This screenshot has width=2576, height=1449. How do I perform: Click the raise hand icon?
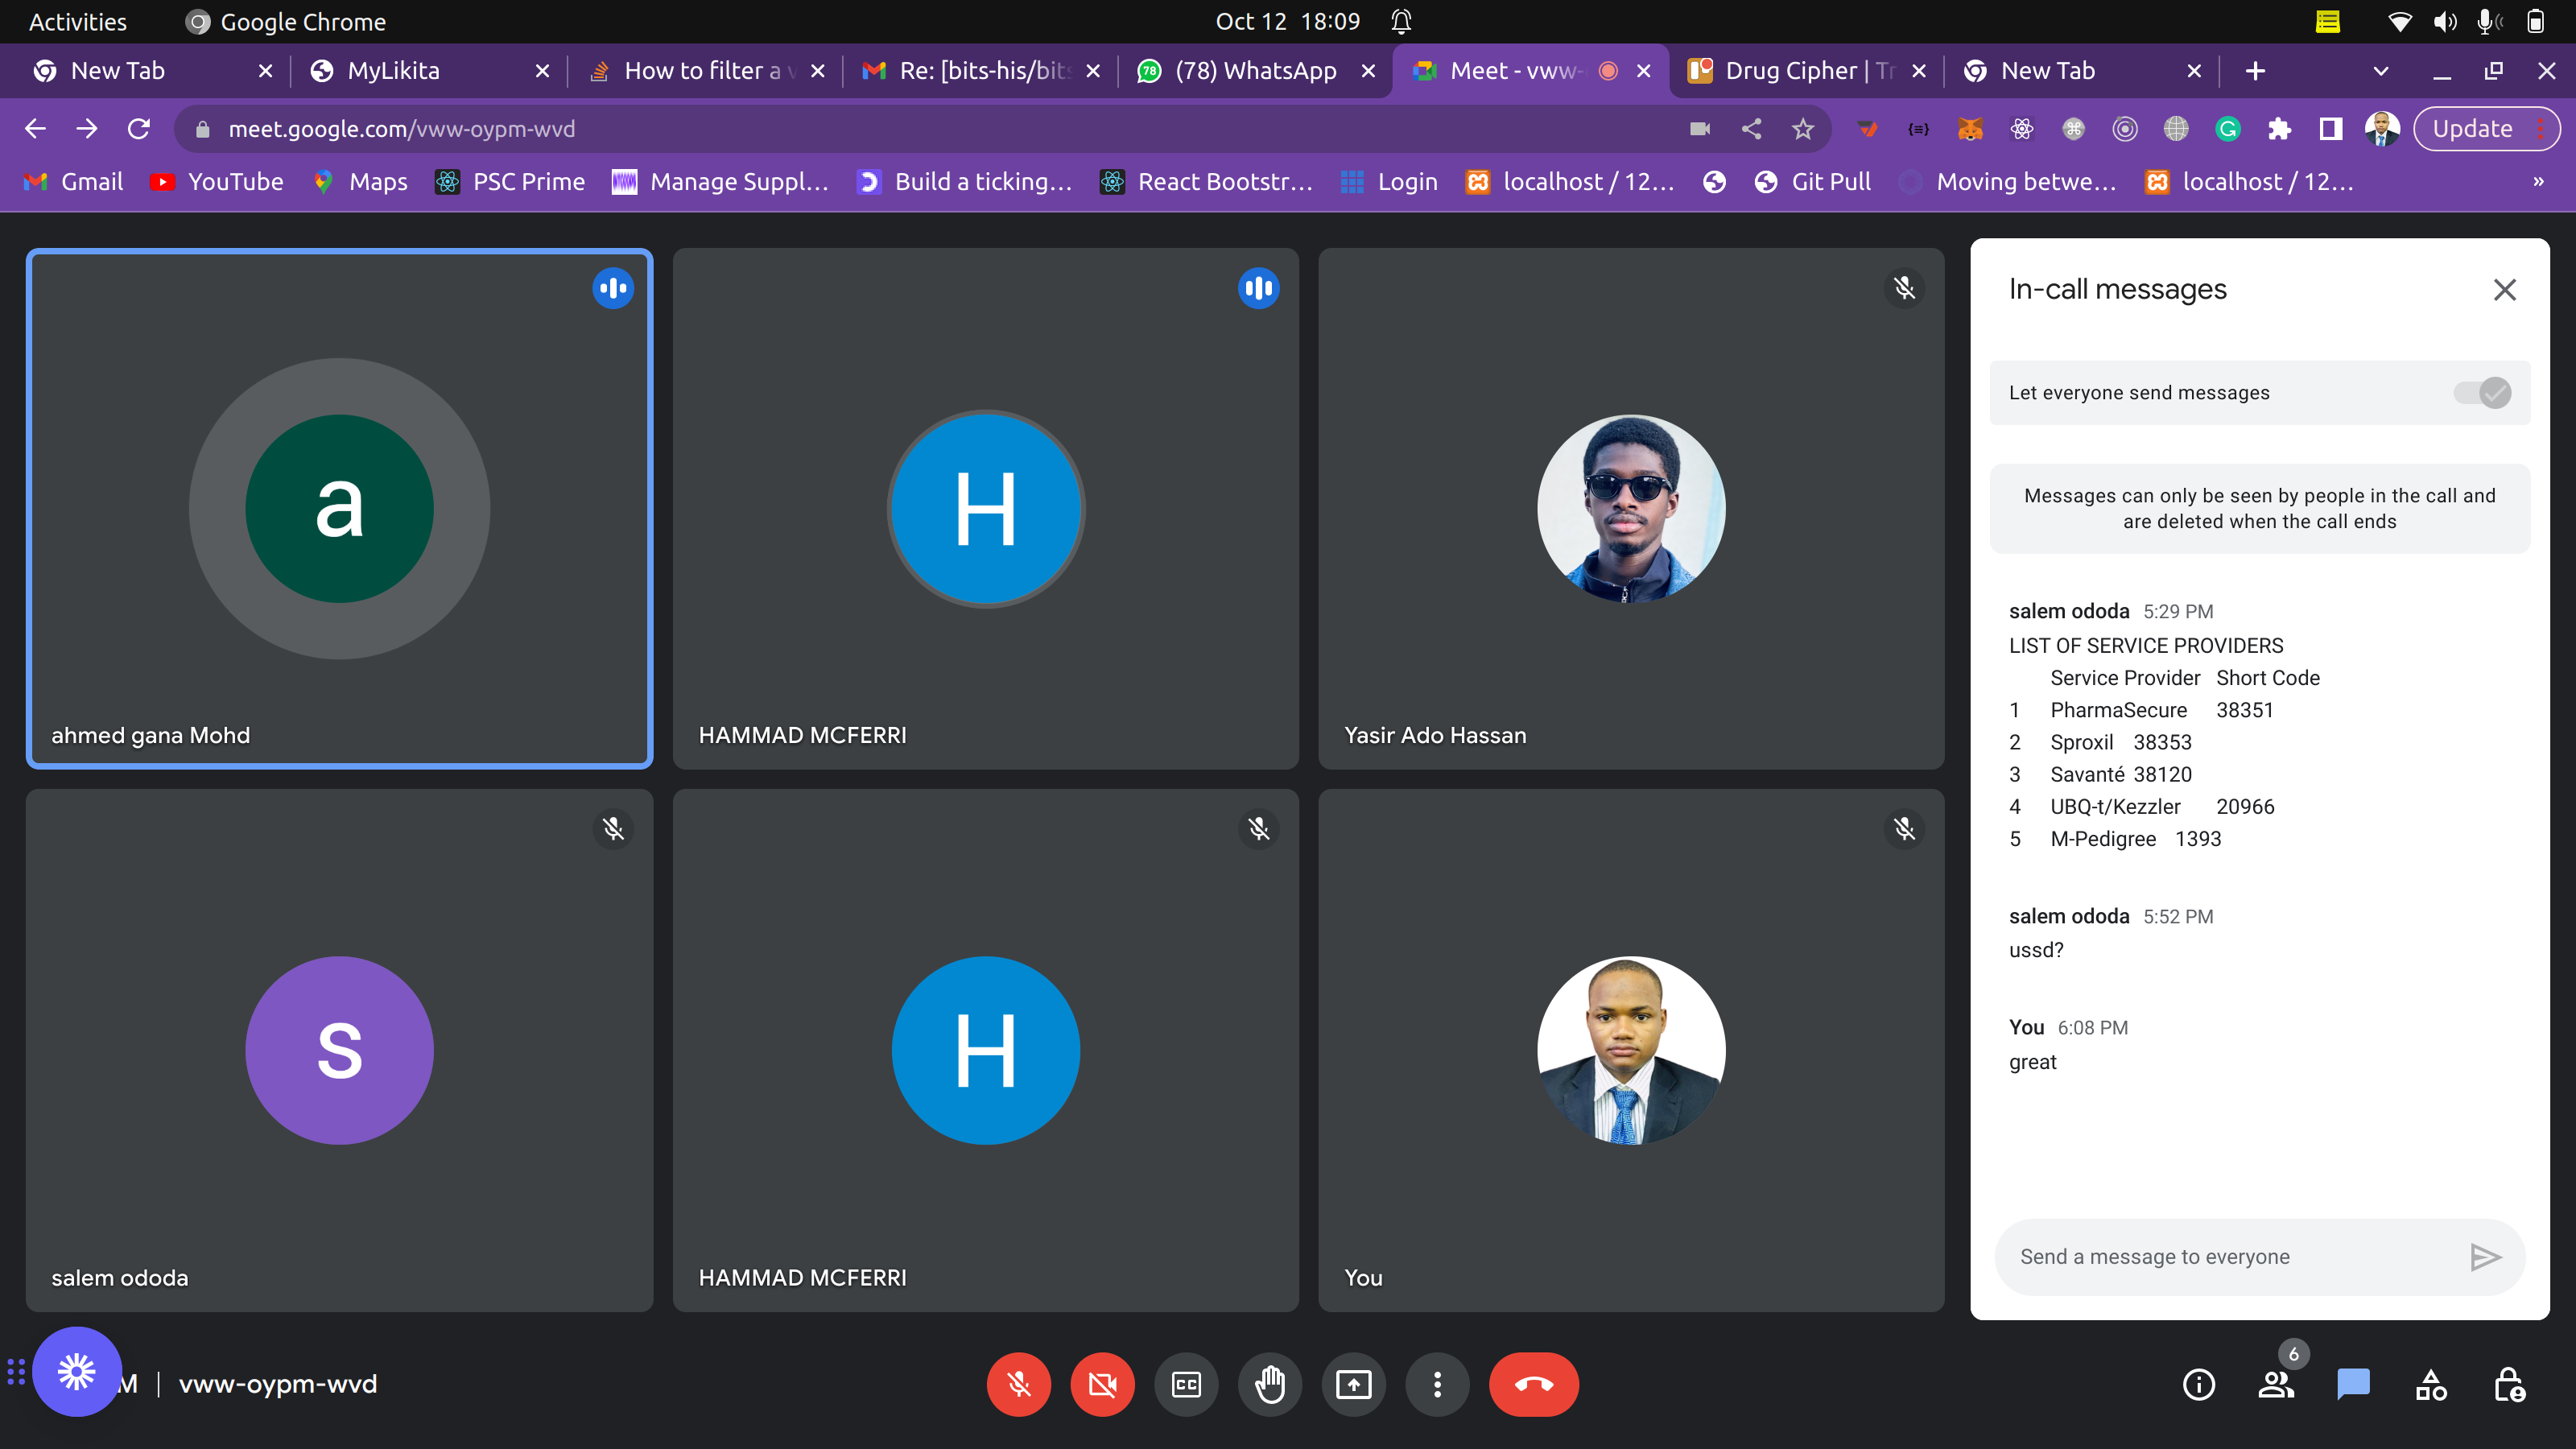[x=1270, y=1385]
